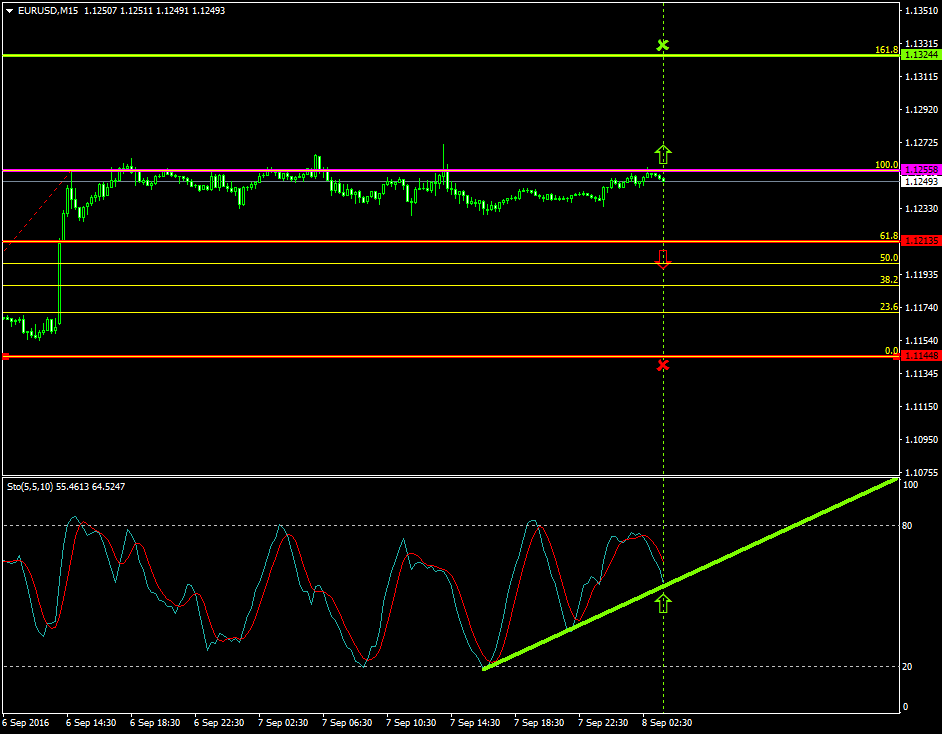Viewport: 942px width, 734px height.
Task: Select the green 1.13244 price label
Action: (x=920, y=55)
